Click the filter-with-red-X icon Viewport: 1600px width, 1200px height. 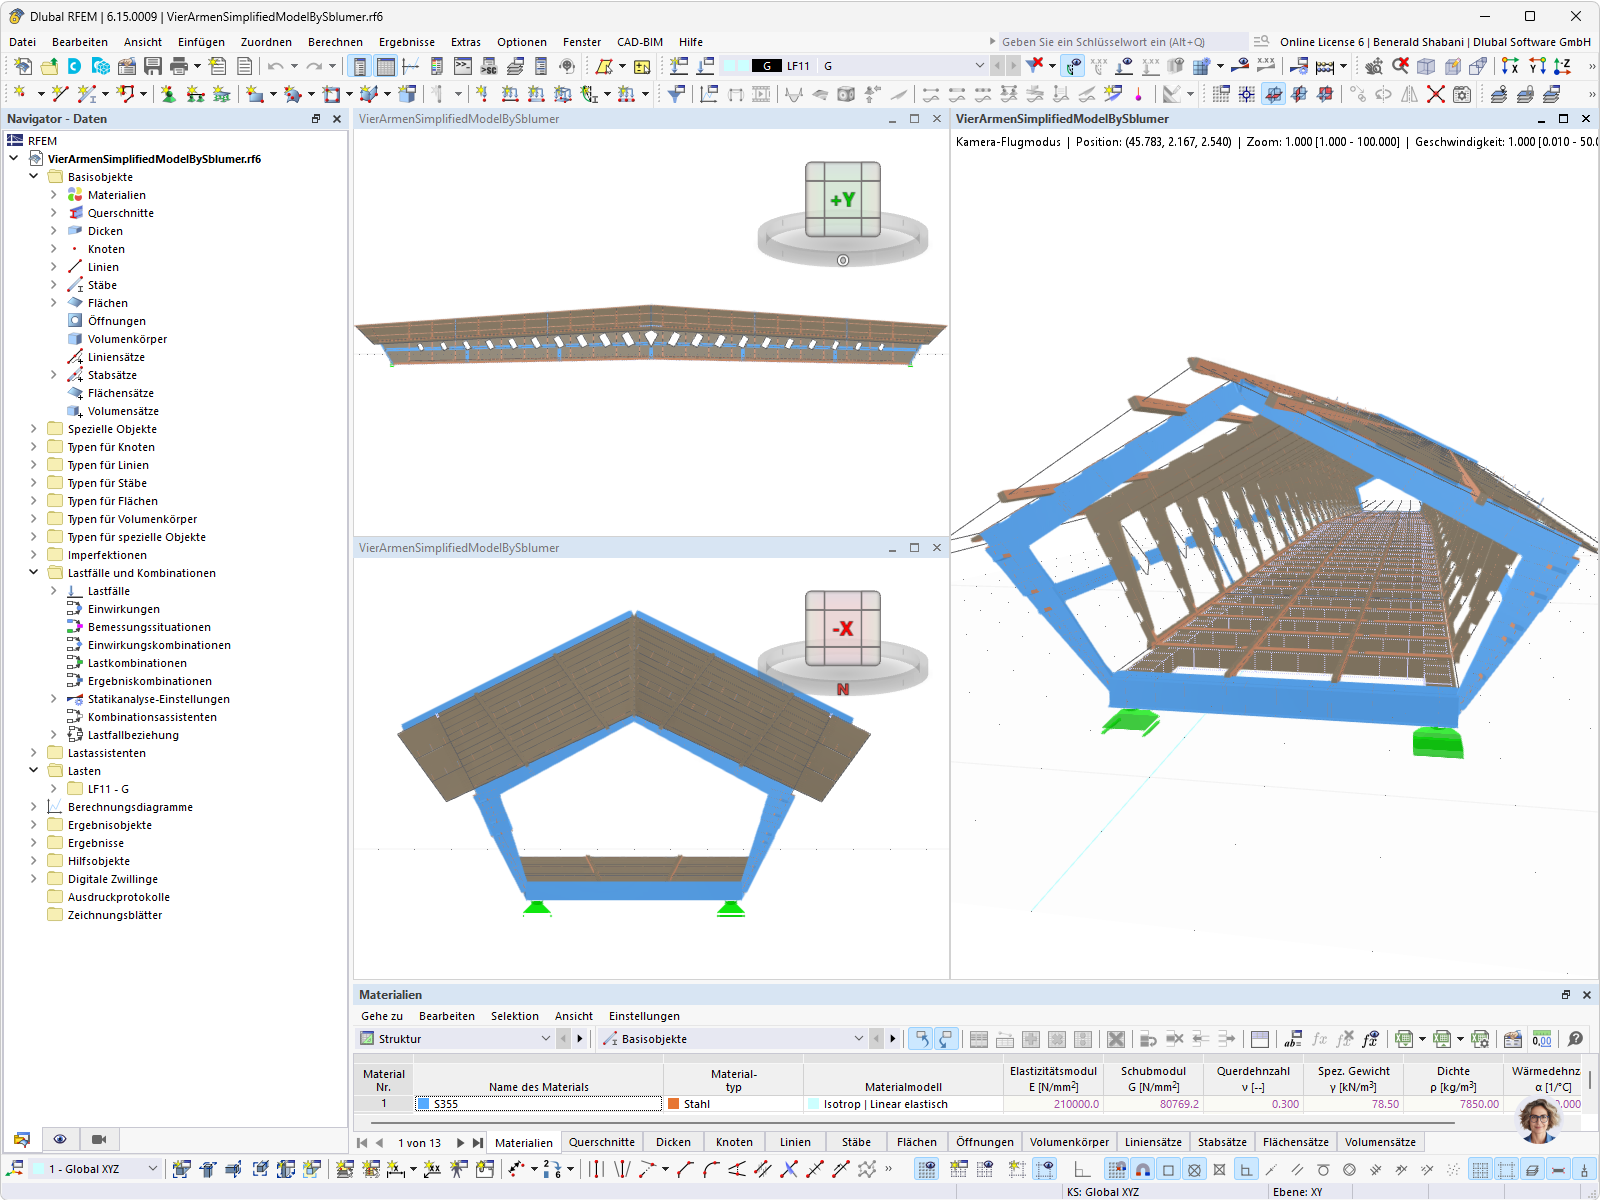1034,66
